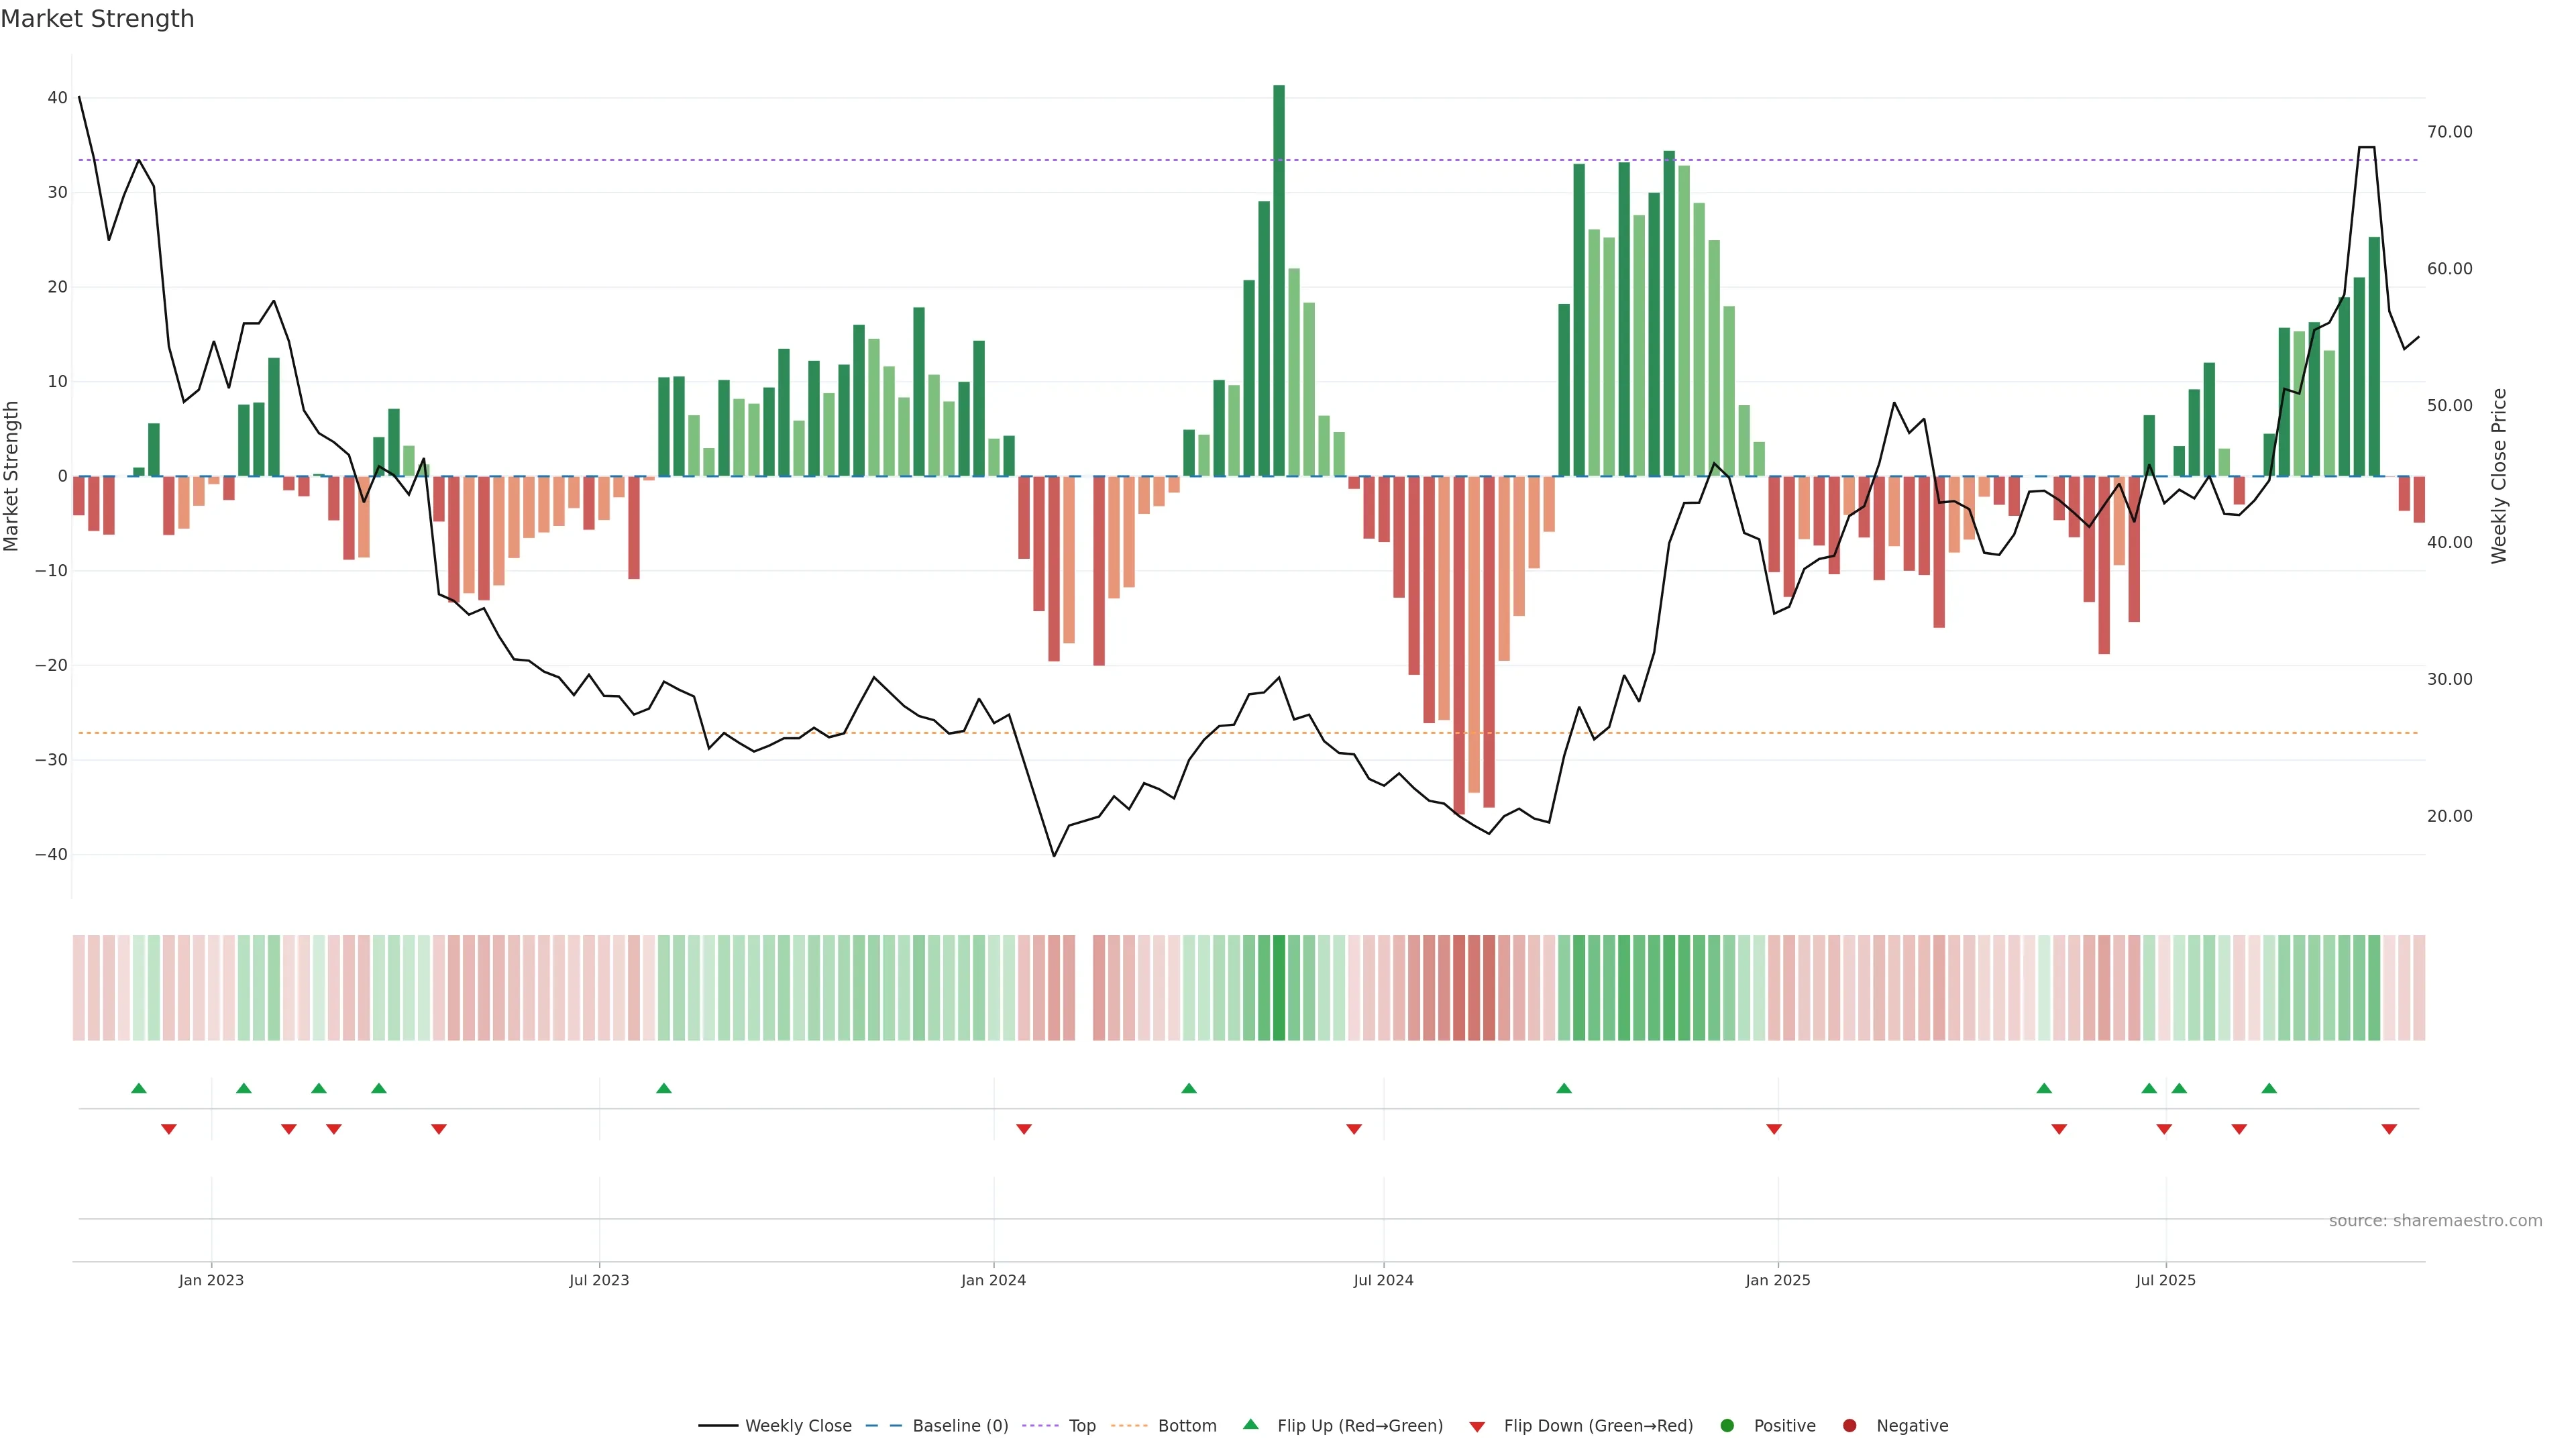Click the Flip Down (Green→Red) legend label
Viewport: 2576px width, 1449px height.
click(1598, 1425)
